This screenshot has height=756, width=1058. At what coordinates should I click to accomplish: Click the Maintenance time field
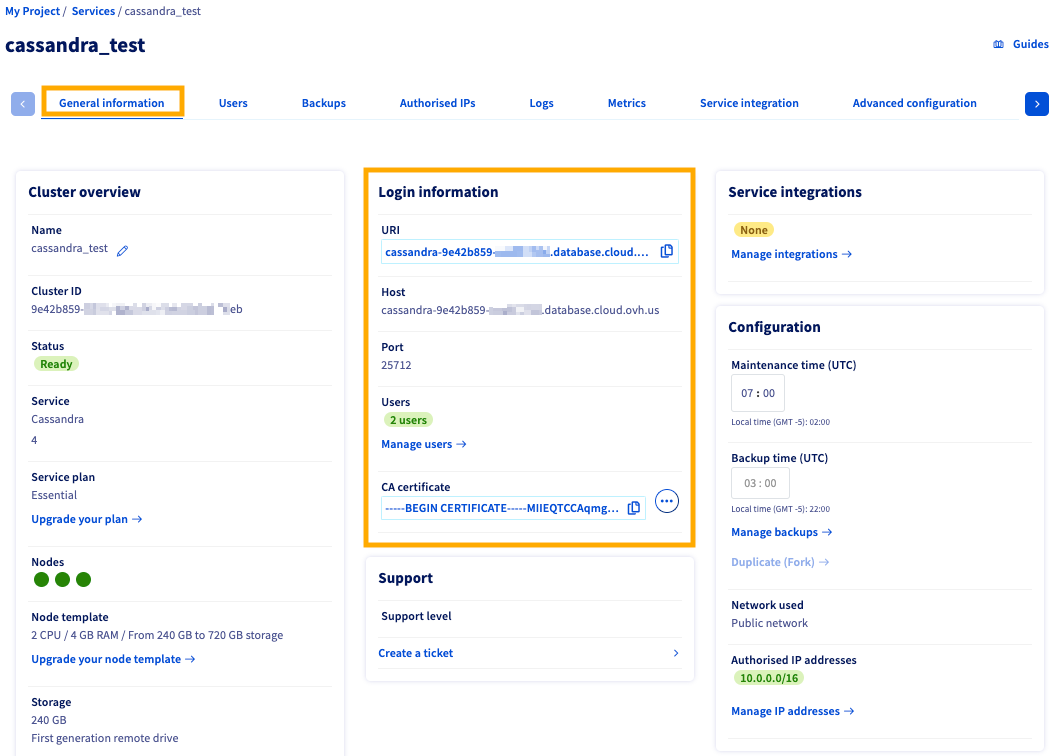click(757, 392)
